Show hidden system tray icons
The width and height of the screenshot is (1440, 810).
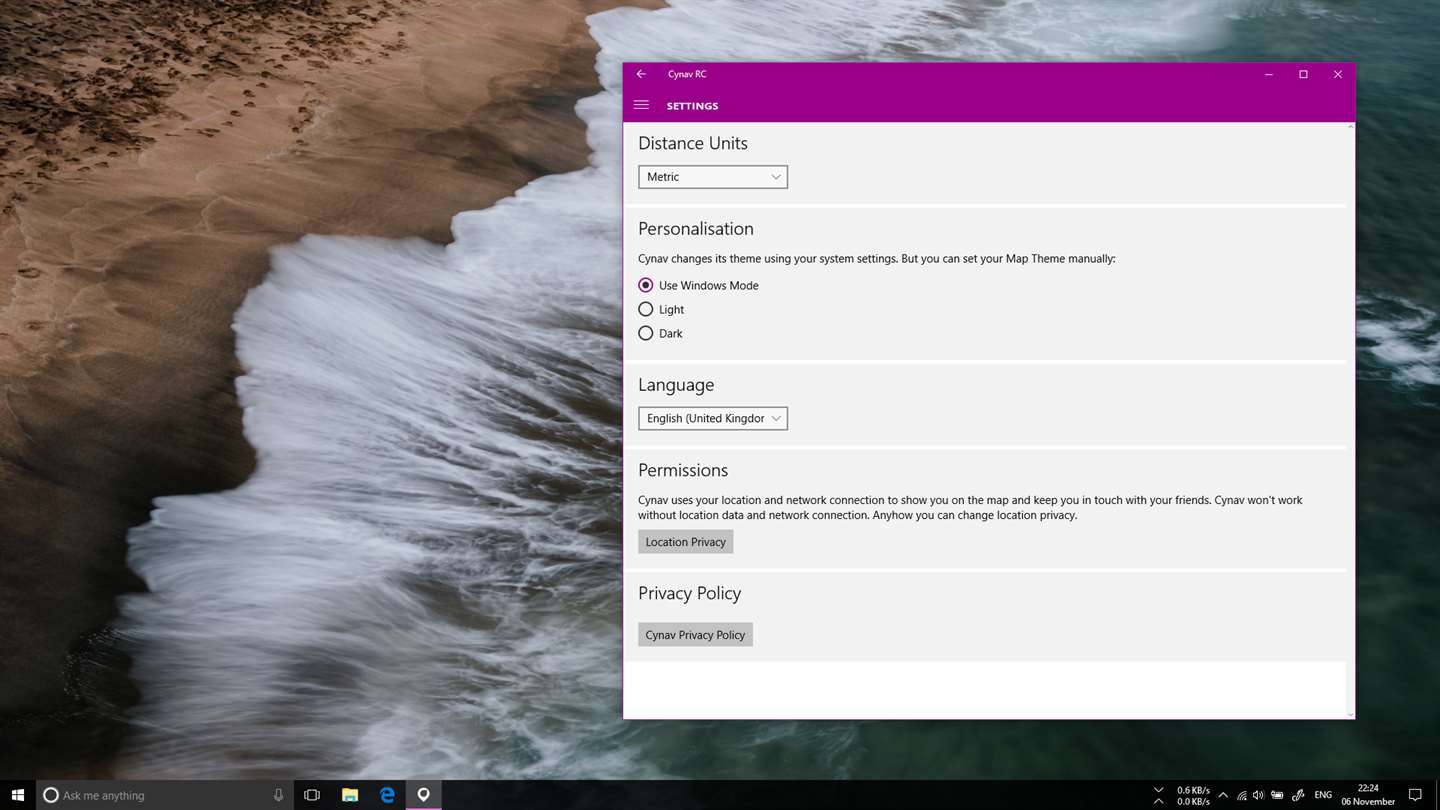click(1223, 795)
